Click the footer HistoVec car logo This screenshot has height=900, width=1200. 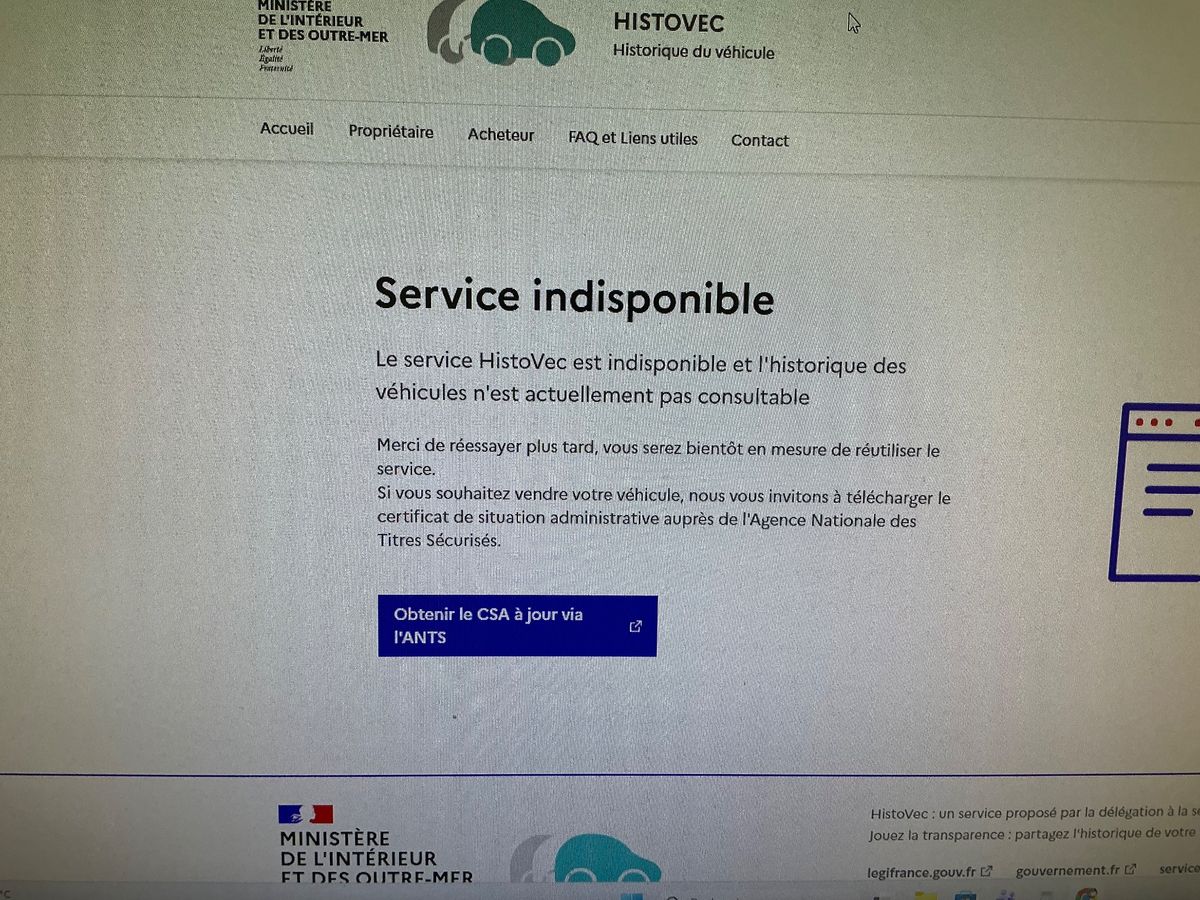tap(586, 858)
